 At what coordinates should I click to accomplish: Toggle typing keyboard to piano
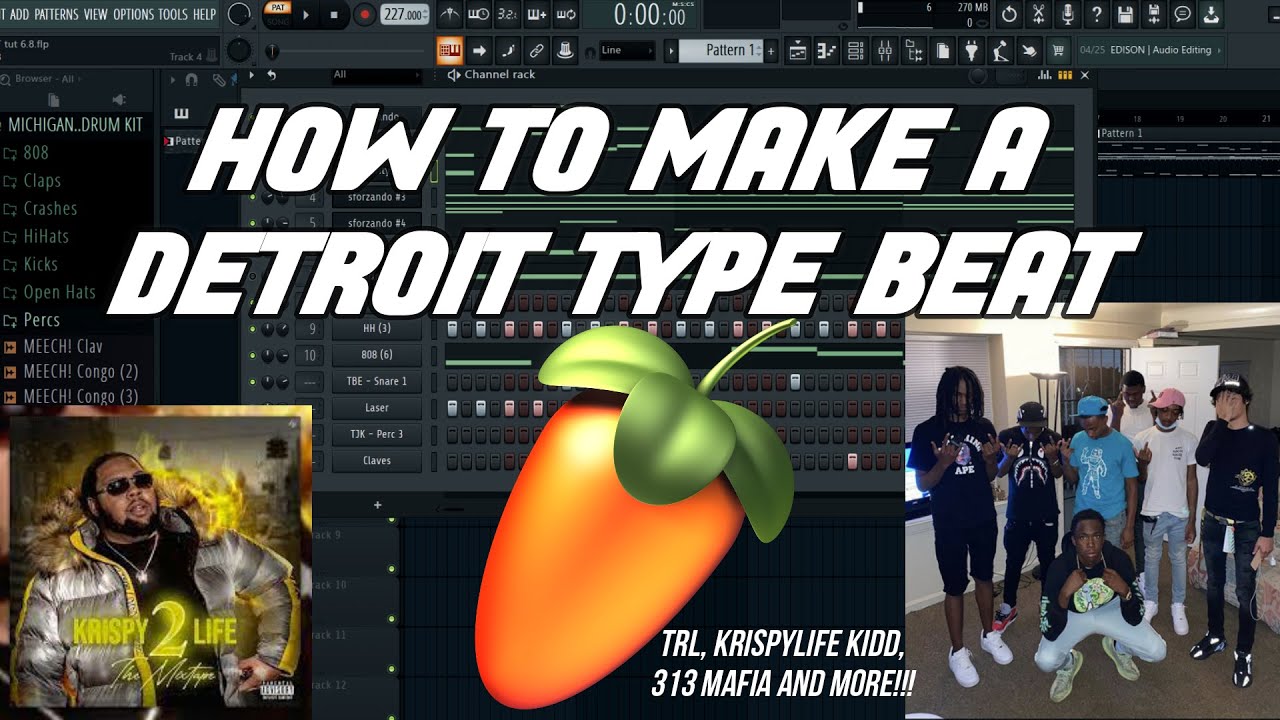(x=450, y=50)
